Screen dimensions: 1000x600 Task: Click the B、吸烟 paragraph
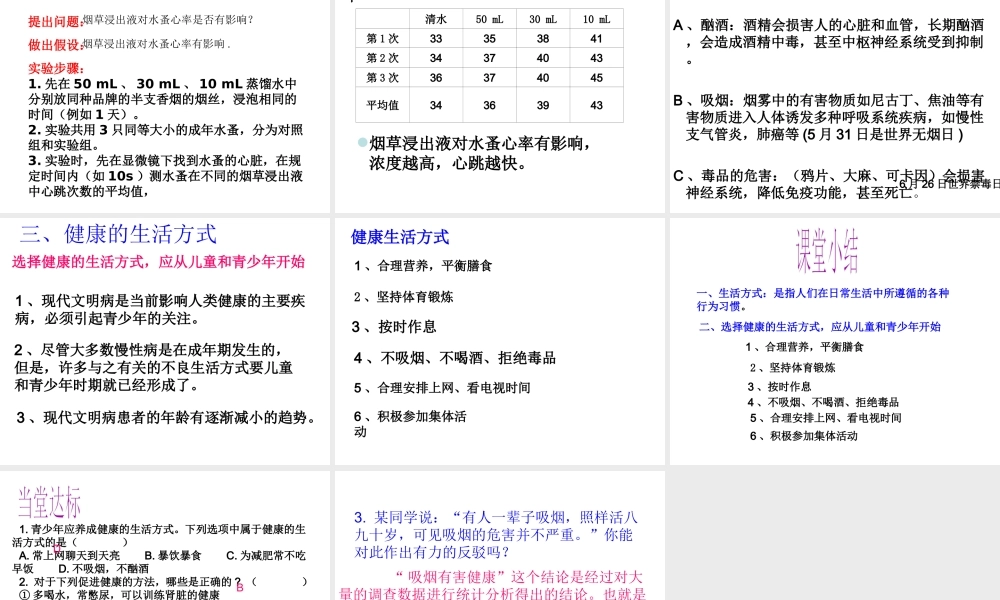click(829, 117)
